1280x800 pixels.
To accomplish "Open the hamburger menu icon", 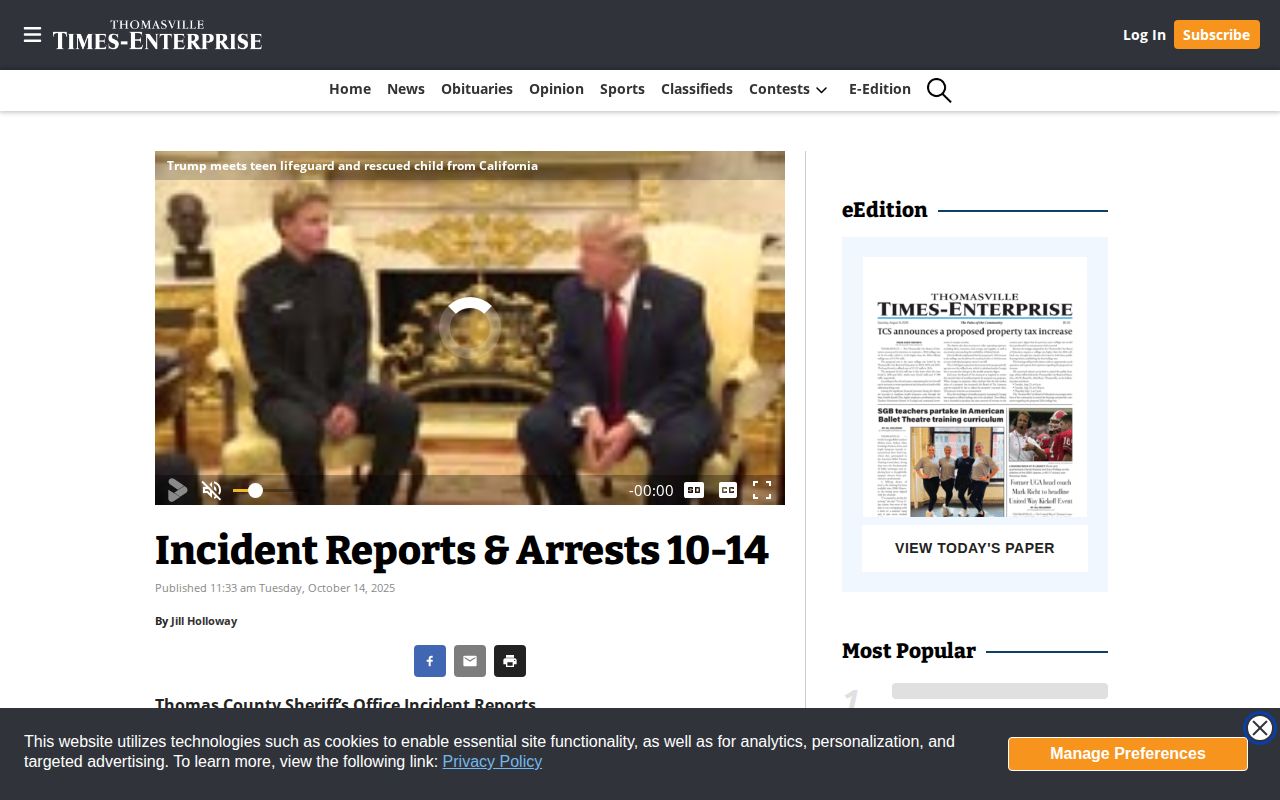I will pos(32,35).
